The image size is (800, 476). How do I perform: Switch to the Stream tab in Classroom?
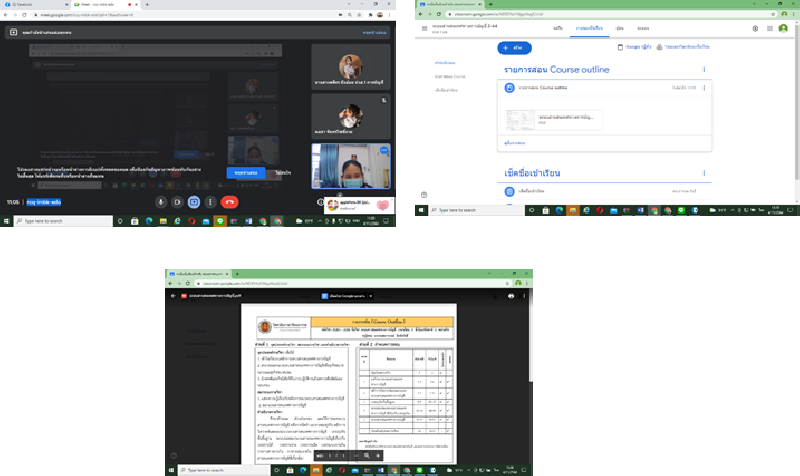[x=557, y=28]
